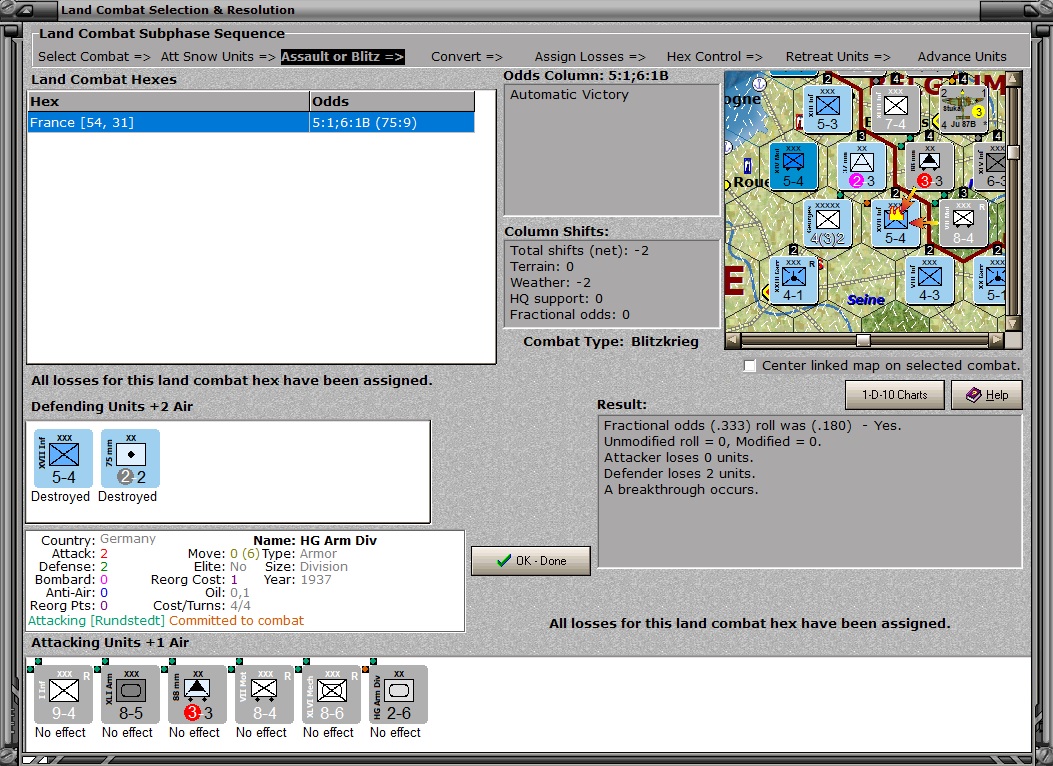This screenshot has width=1053, height=766.
Task: Open the 1-D-10 Charts
Action: pos(895,395)
